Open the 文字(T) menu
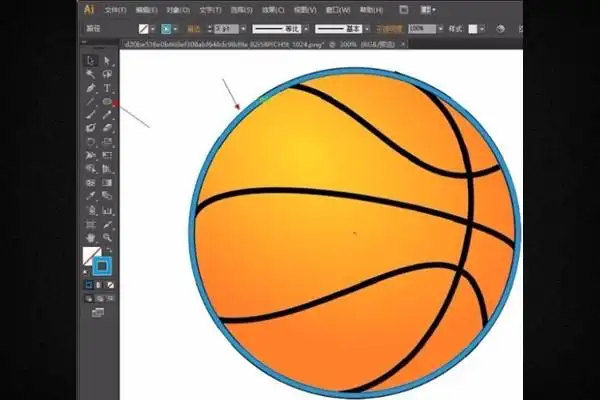Viewport: 600px width, 400px height. 210,10
